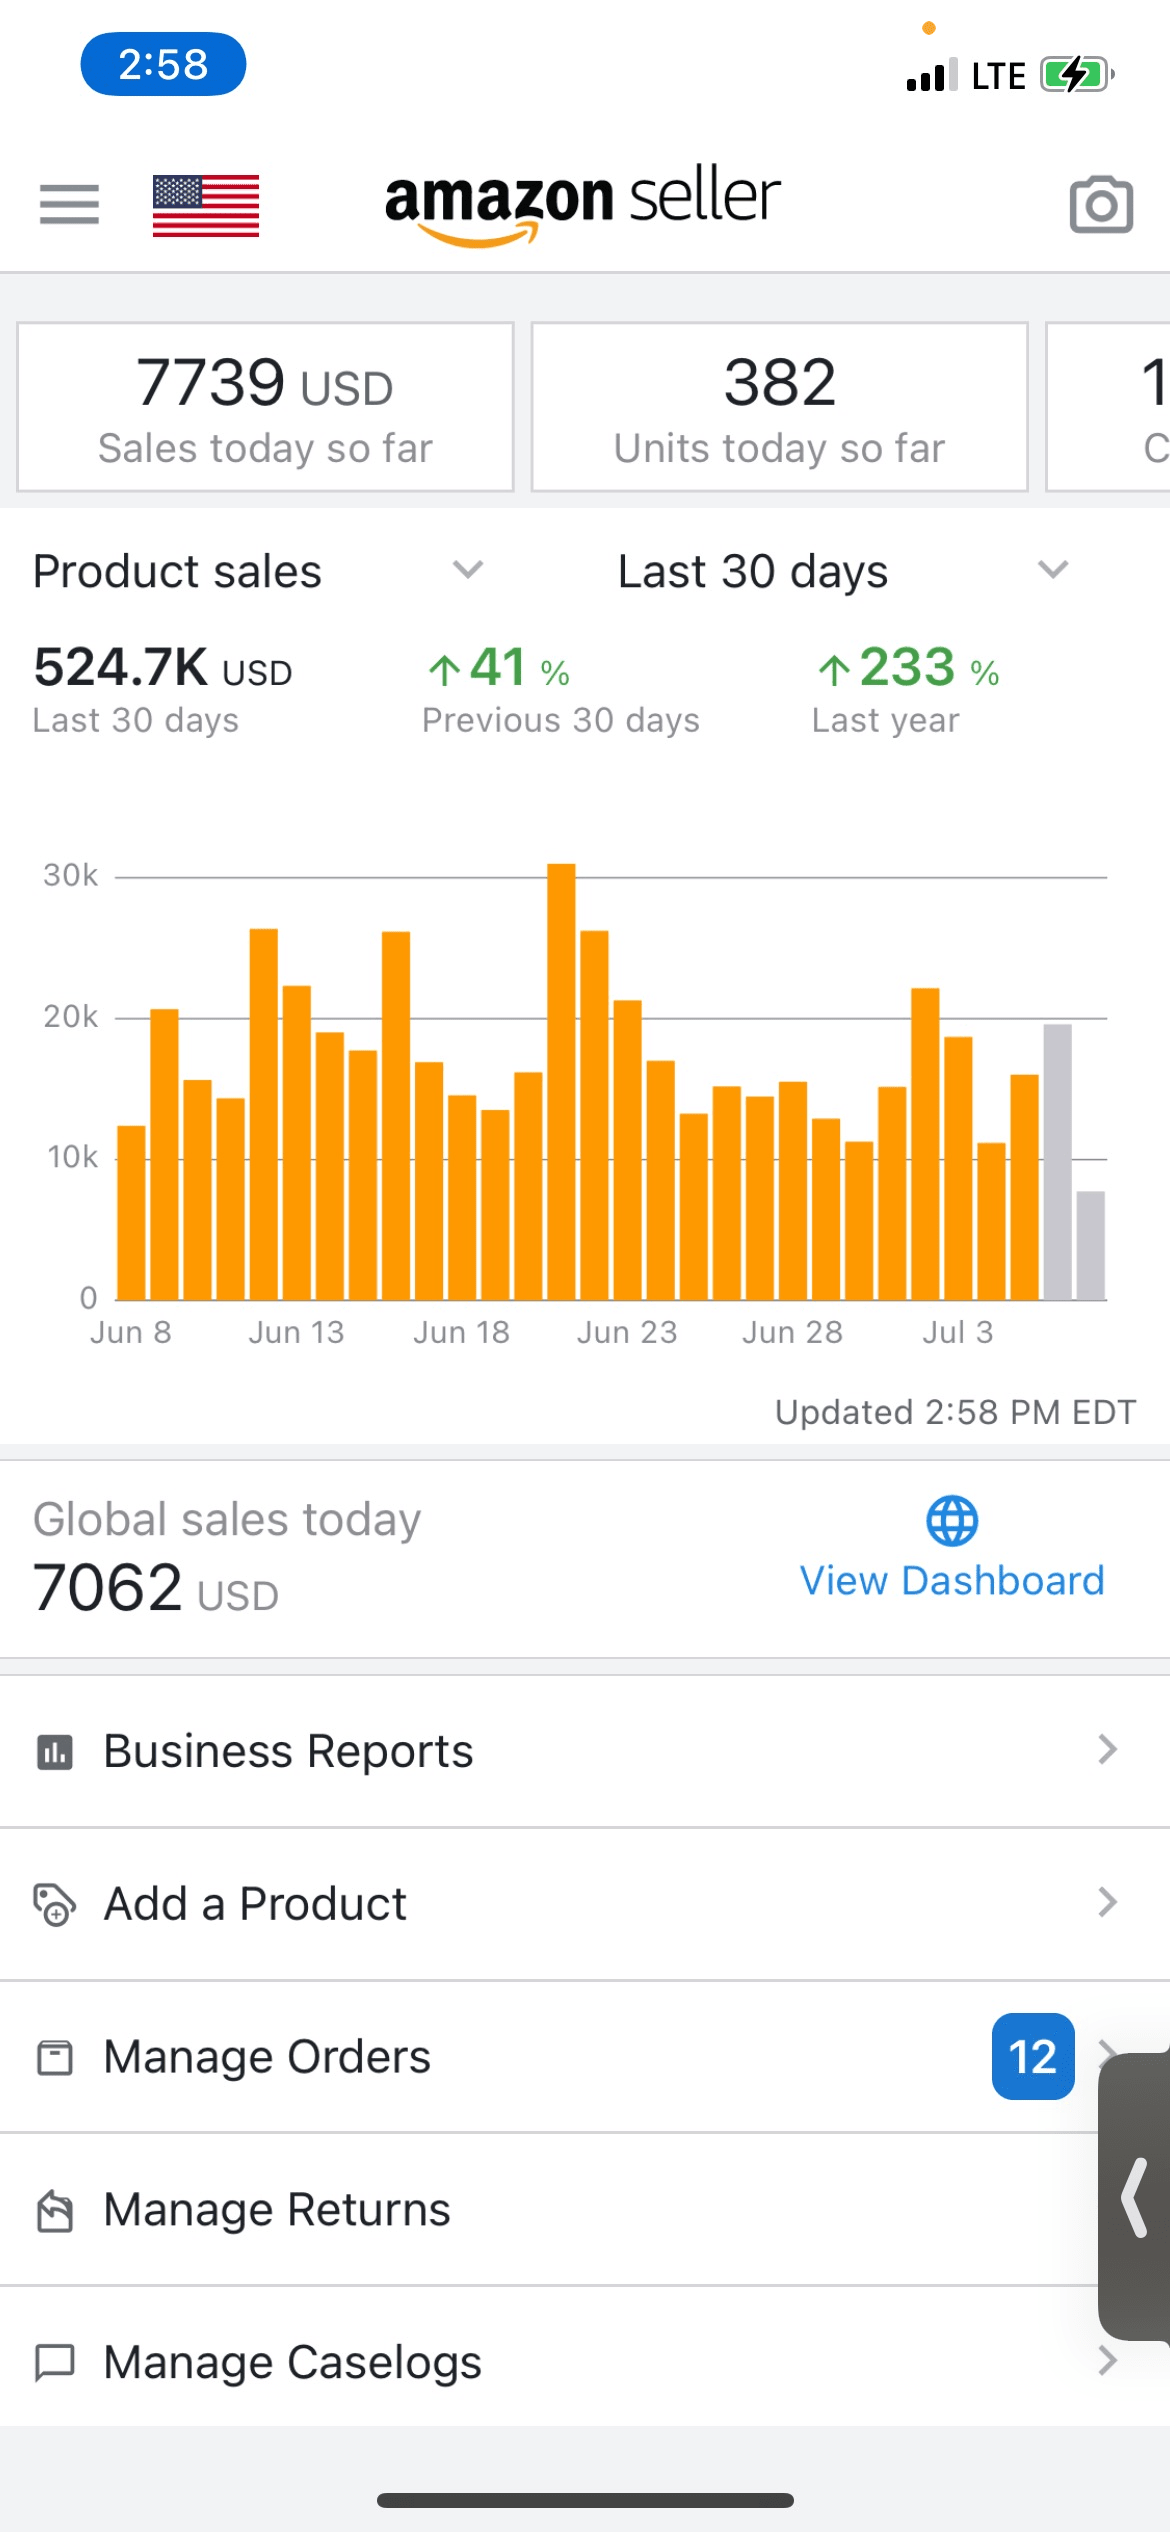Expand Business Reports with its chevron

(1106, 1750)
